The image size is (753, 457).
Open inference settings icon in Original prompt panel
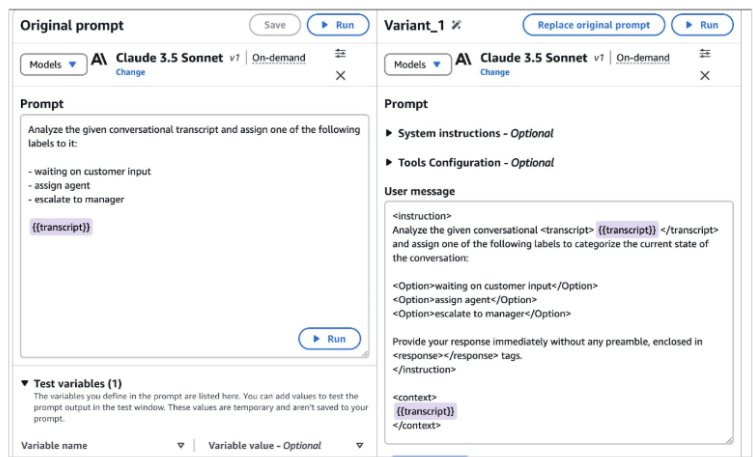pos(340,55)
